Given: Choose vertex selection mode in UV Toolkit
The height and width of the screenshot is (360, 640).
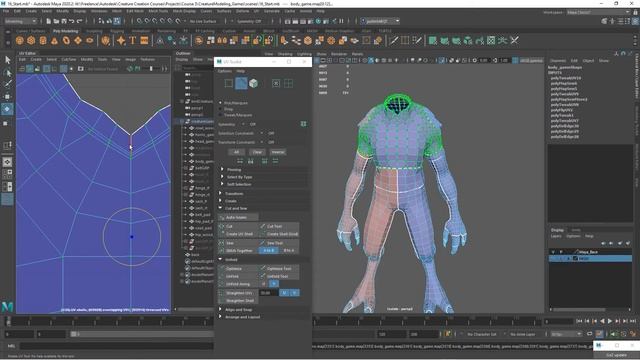Looking at the screenshot, I should pos(229,83).
